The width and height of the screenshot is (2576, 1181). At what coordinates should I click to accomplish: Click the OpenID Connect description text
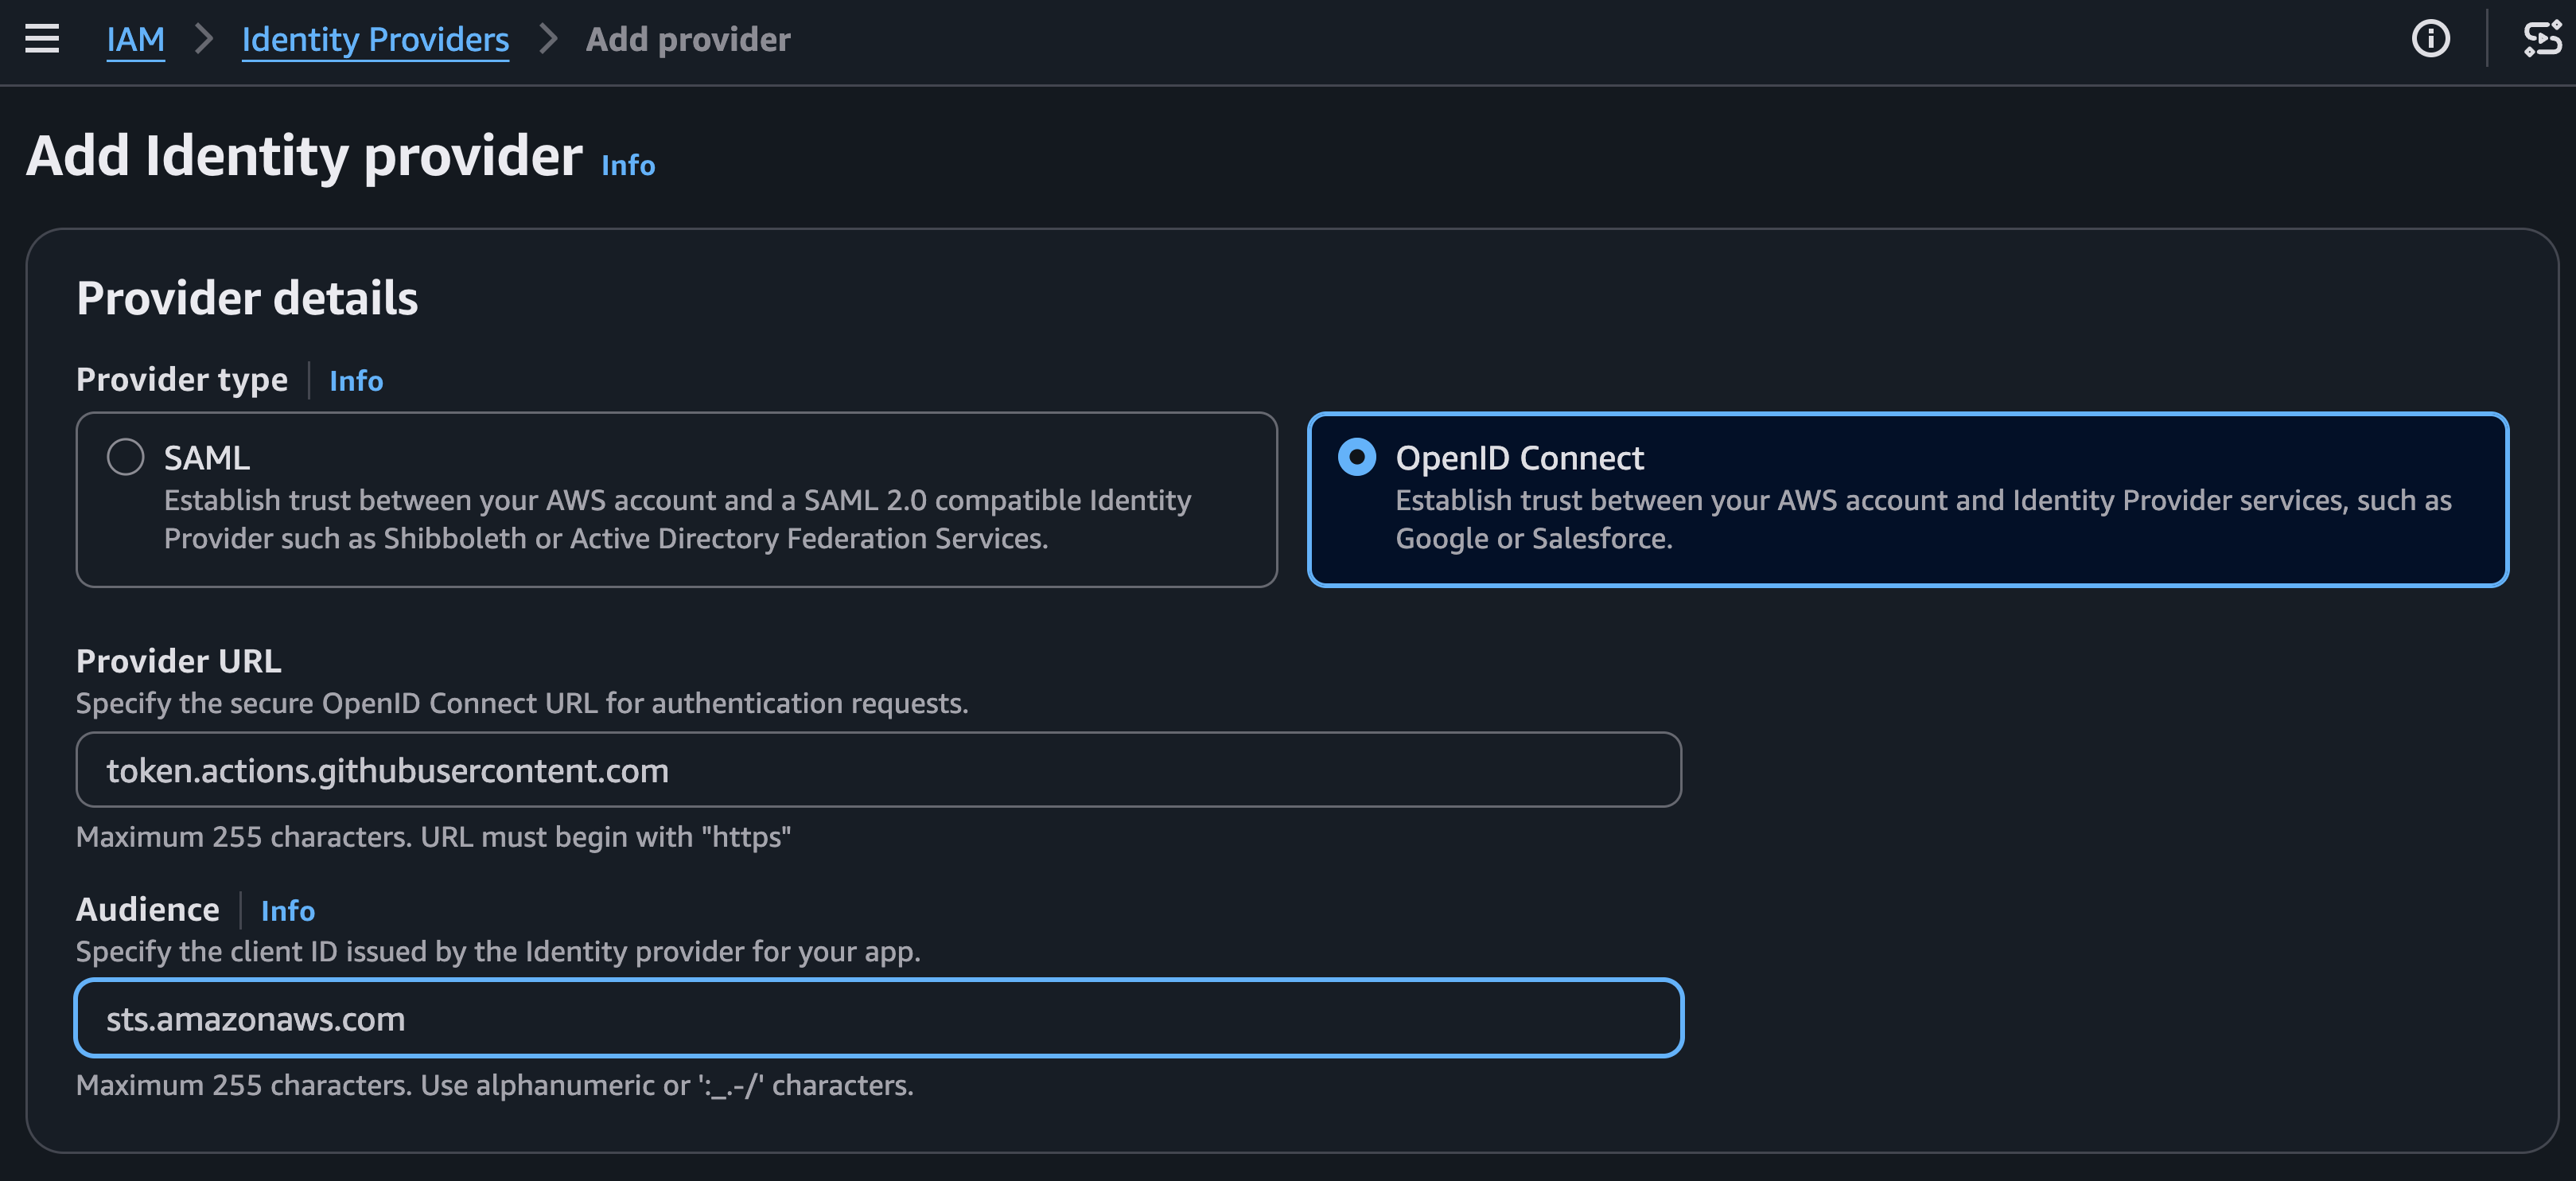[1923, 519]
